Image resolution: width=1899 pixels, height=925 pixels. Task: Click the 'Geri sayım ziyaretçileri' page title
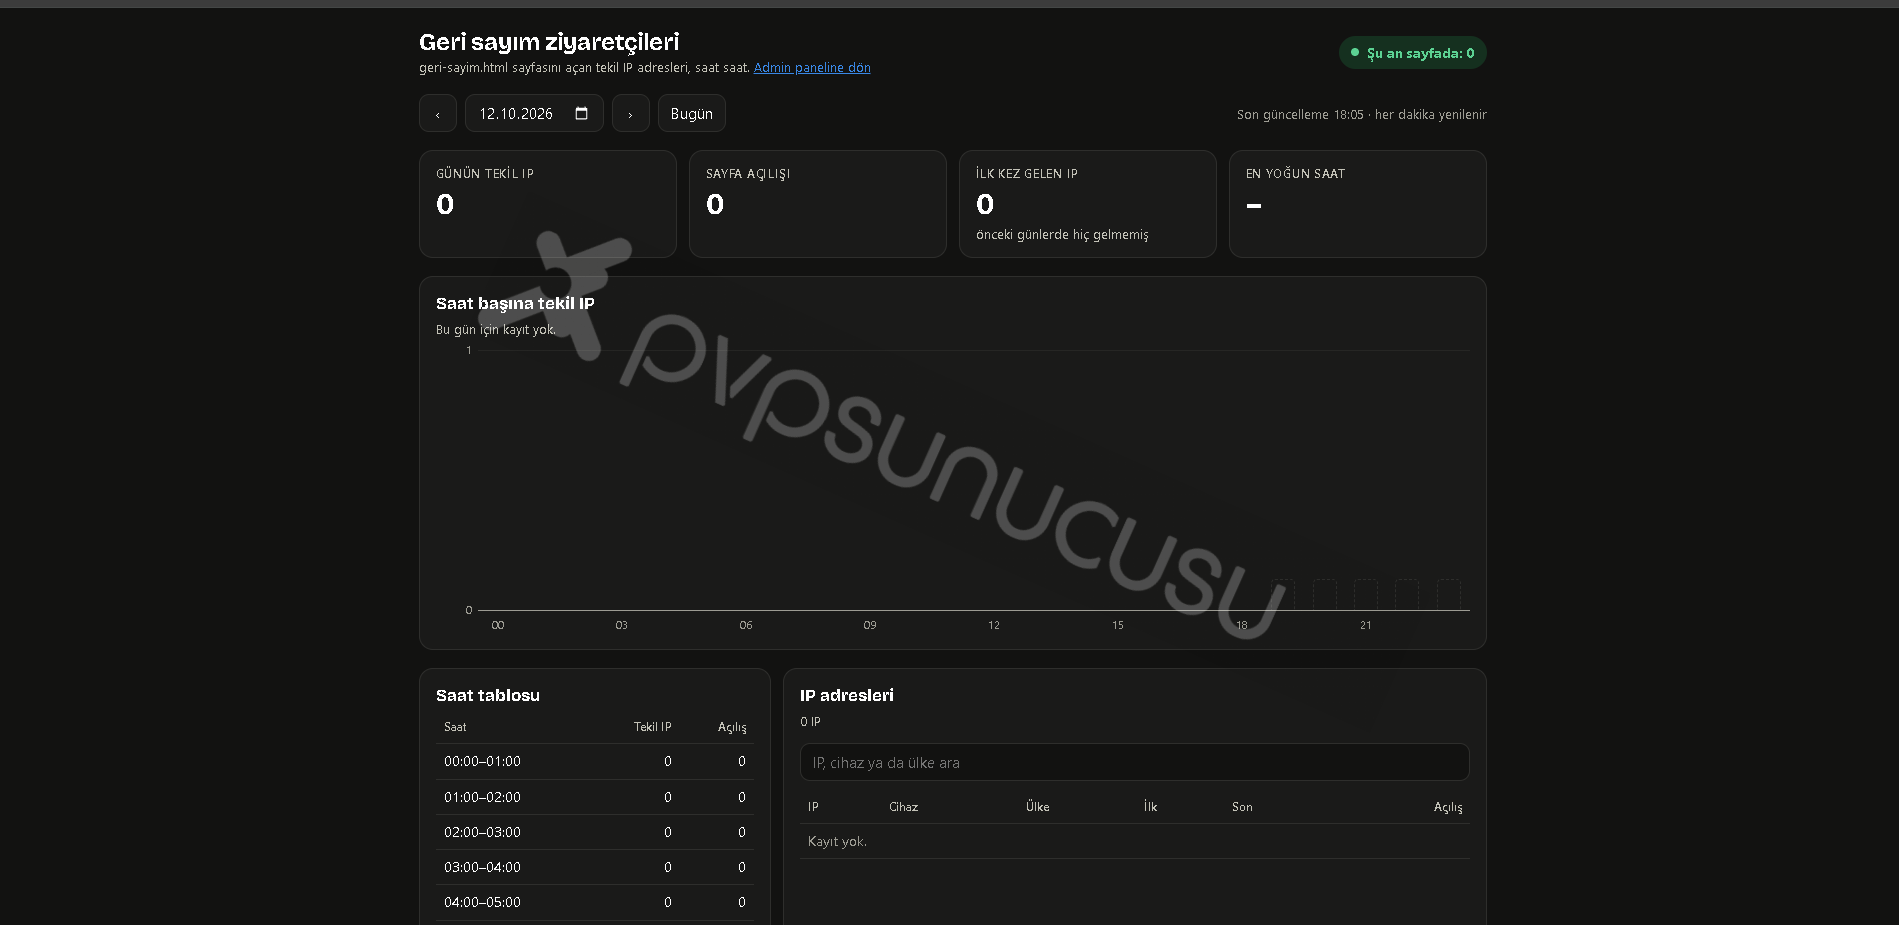[549, 42]
